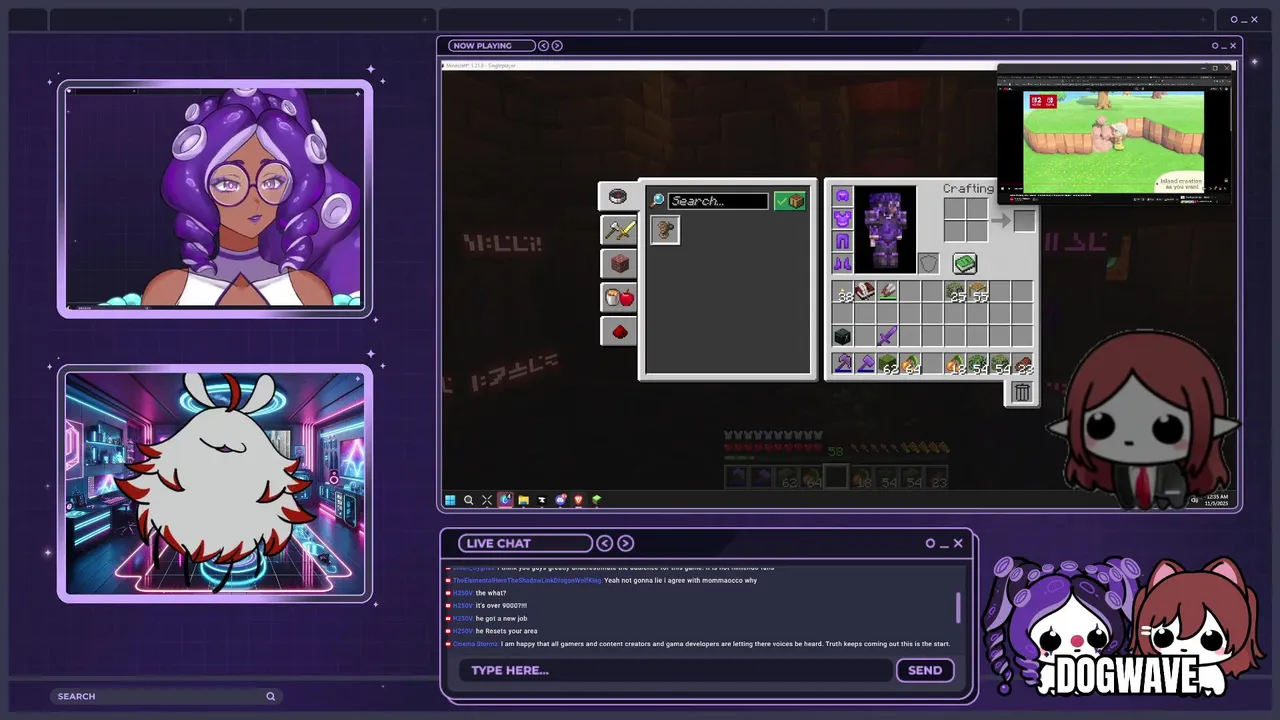1280x720 pixels.
Task: Click the Animal Crossing video in small window
Action: [1113, 142]
